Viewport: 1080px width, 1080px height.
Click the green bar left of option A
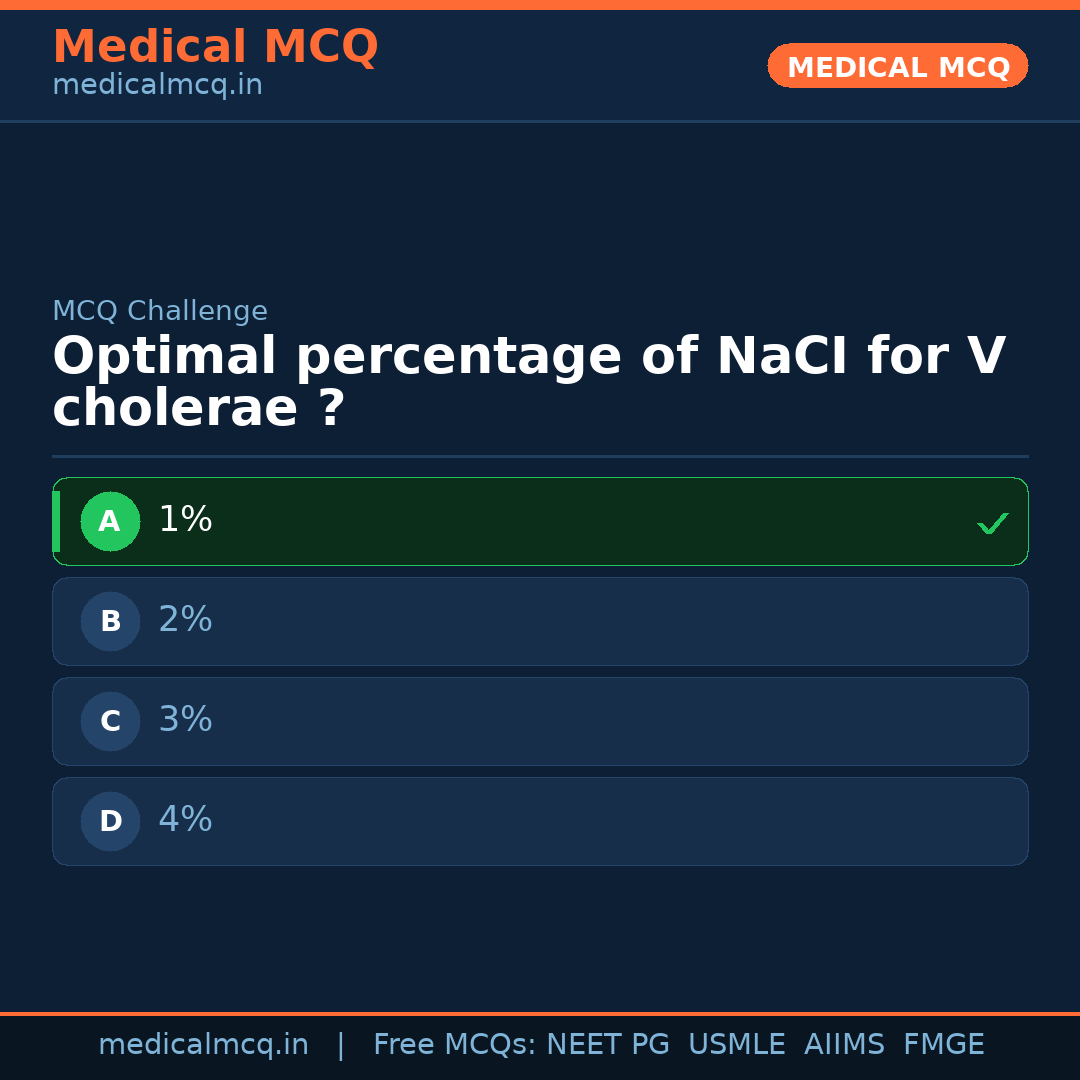coord(56,521)
